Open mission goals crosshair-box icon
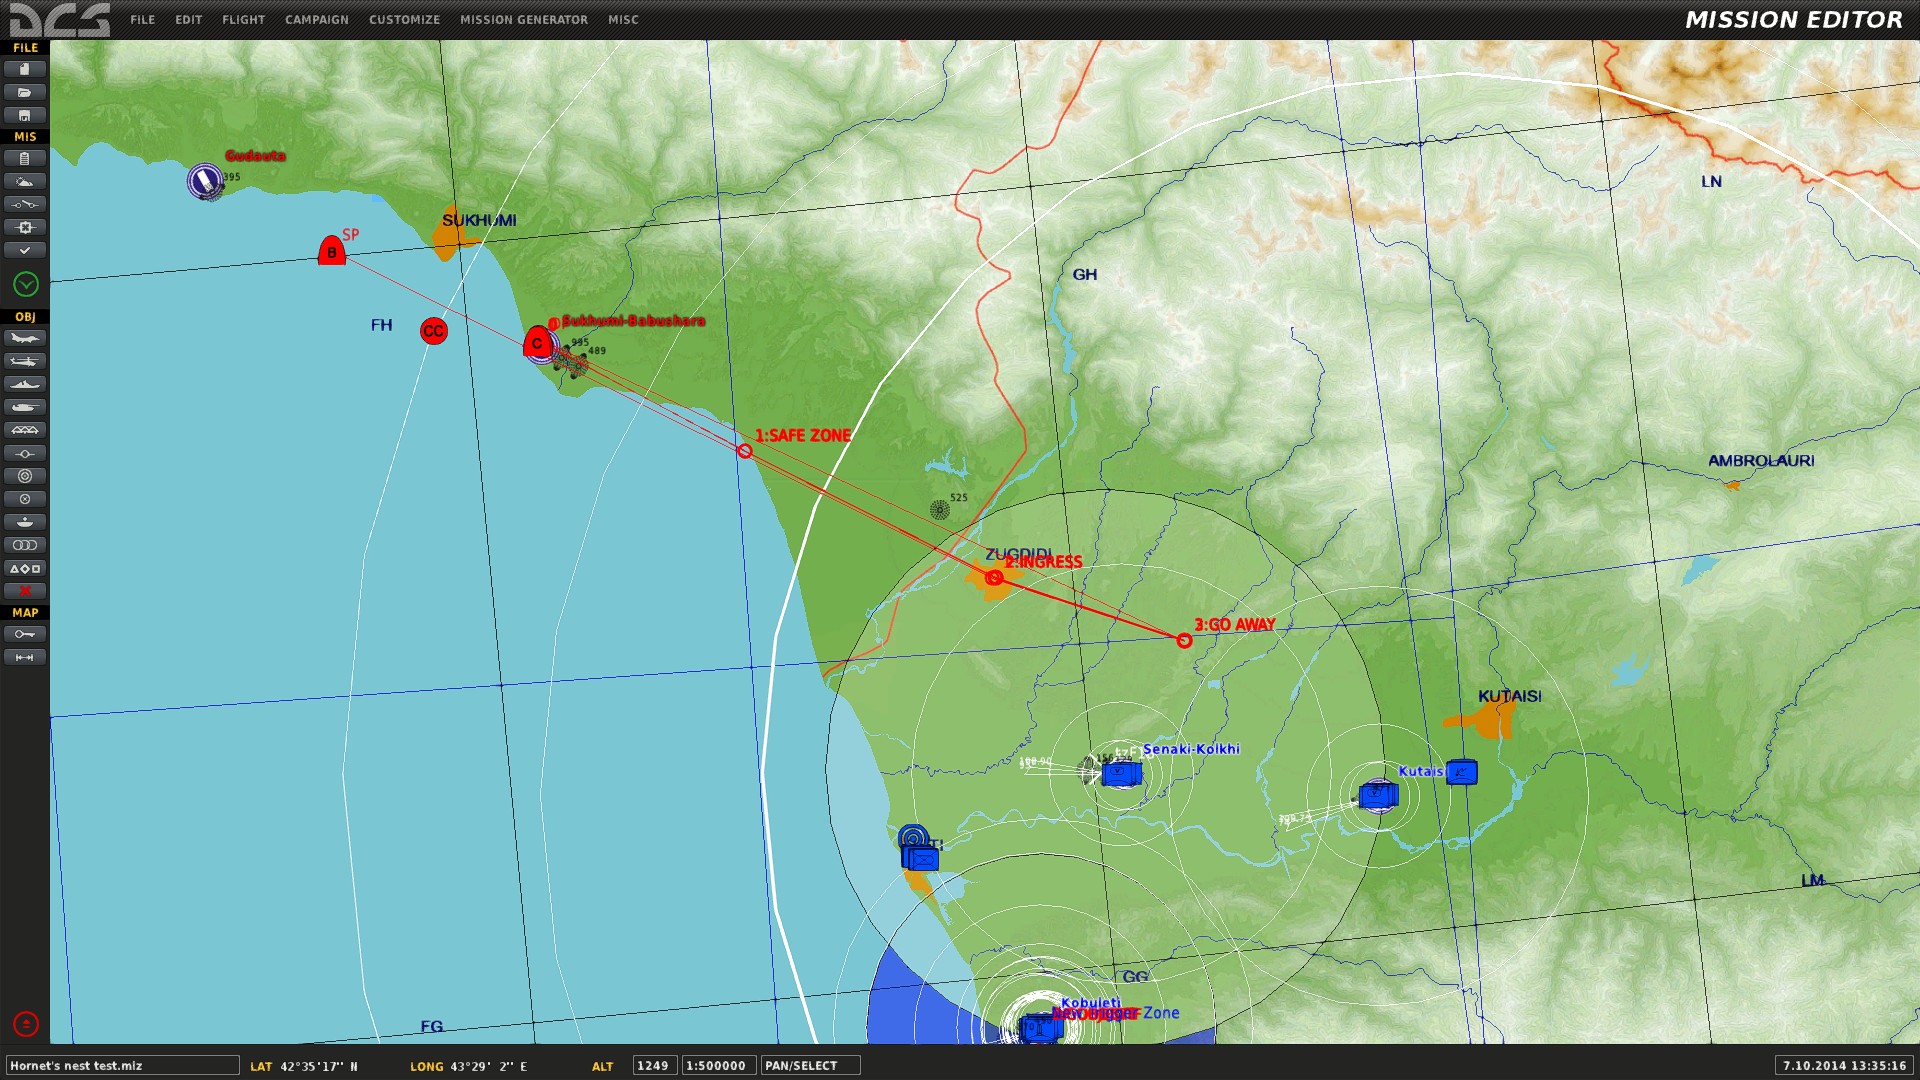This screenshot has height=1080, width=1920. (x=25, y=227)
